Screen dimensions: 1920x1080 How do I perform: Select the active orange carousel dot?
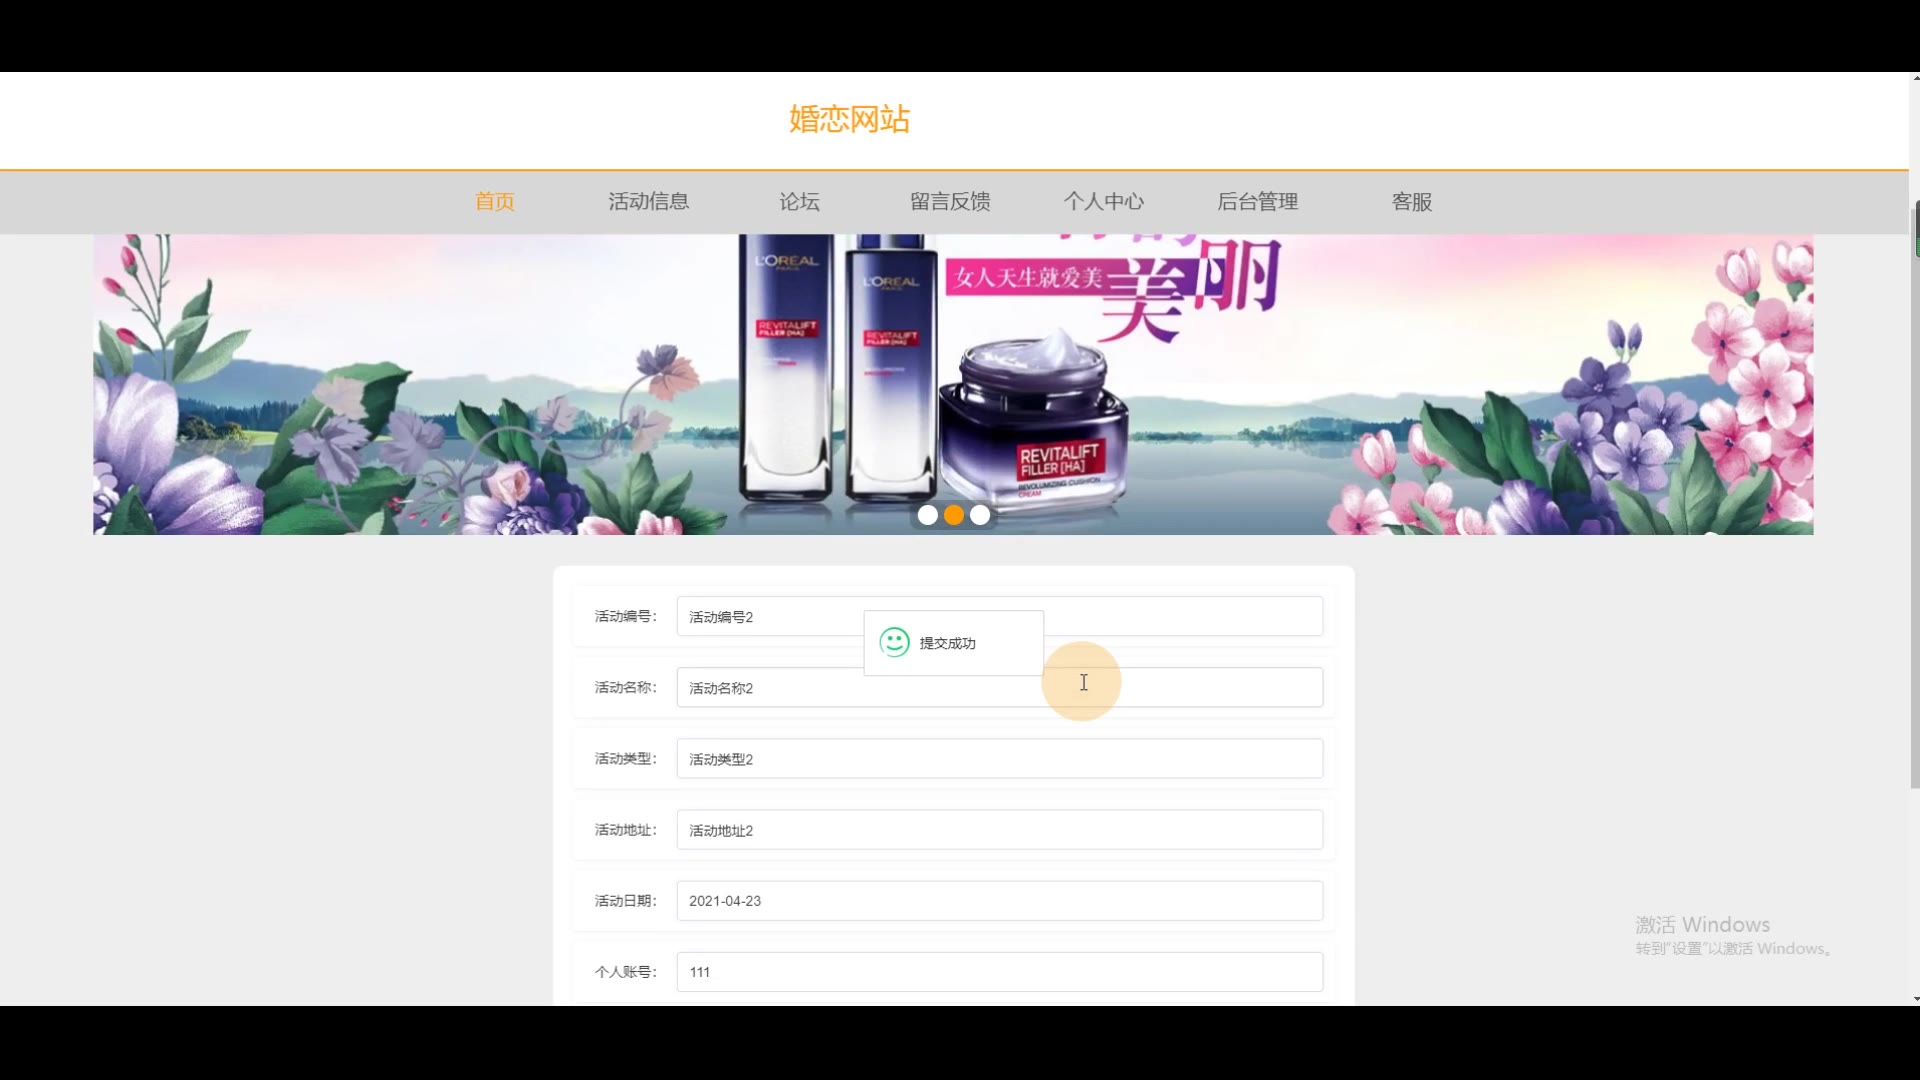point(954,515)
